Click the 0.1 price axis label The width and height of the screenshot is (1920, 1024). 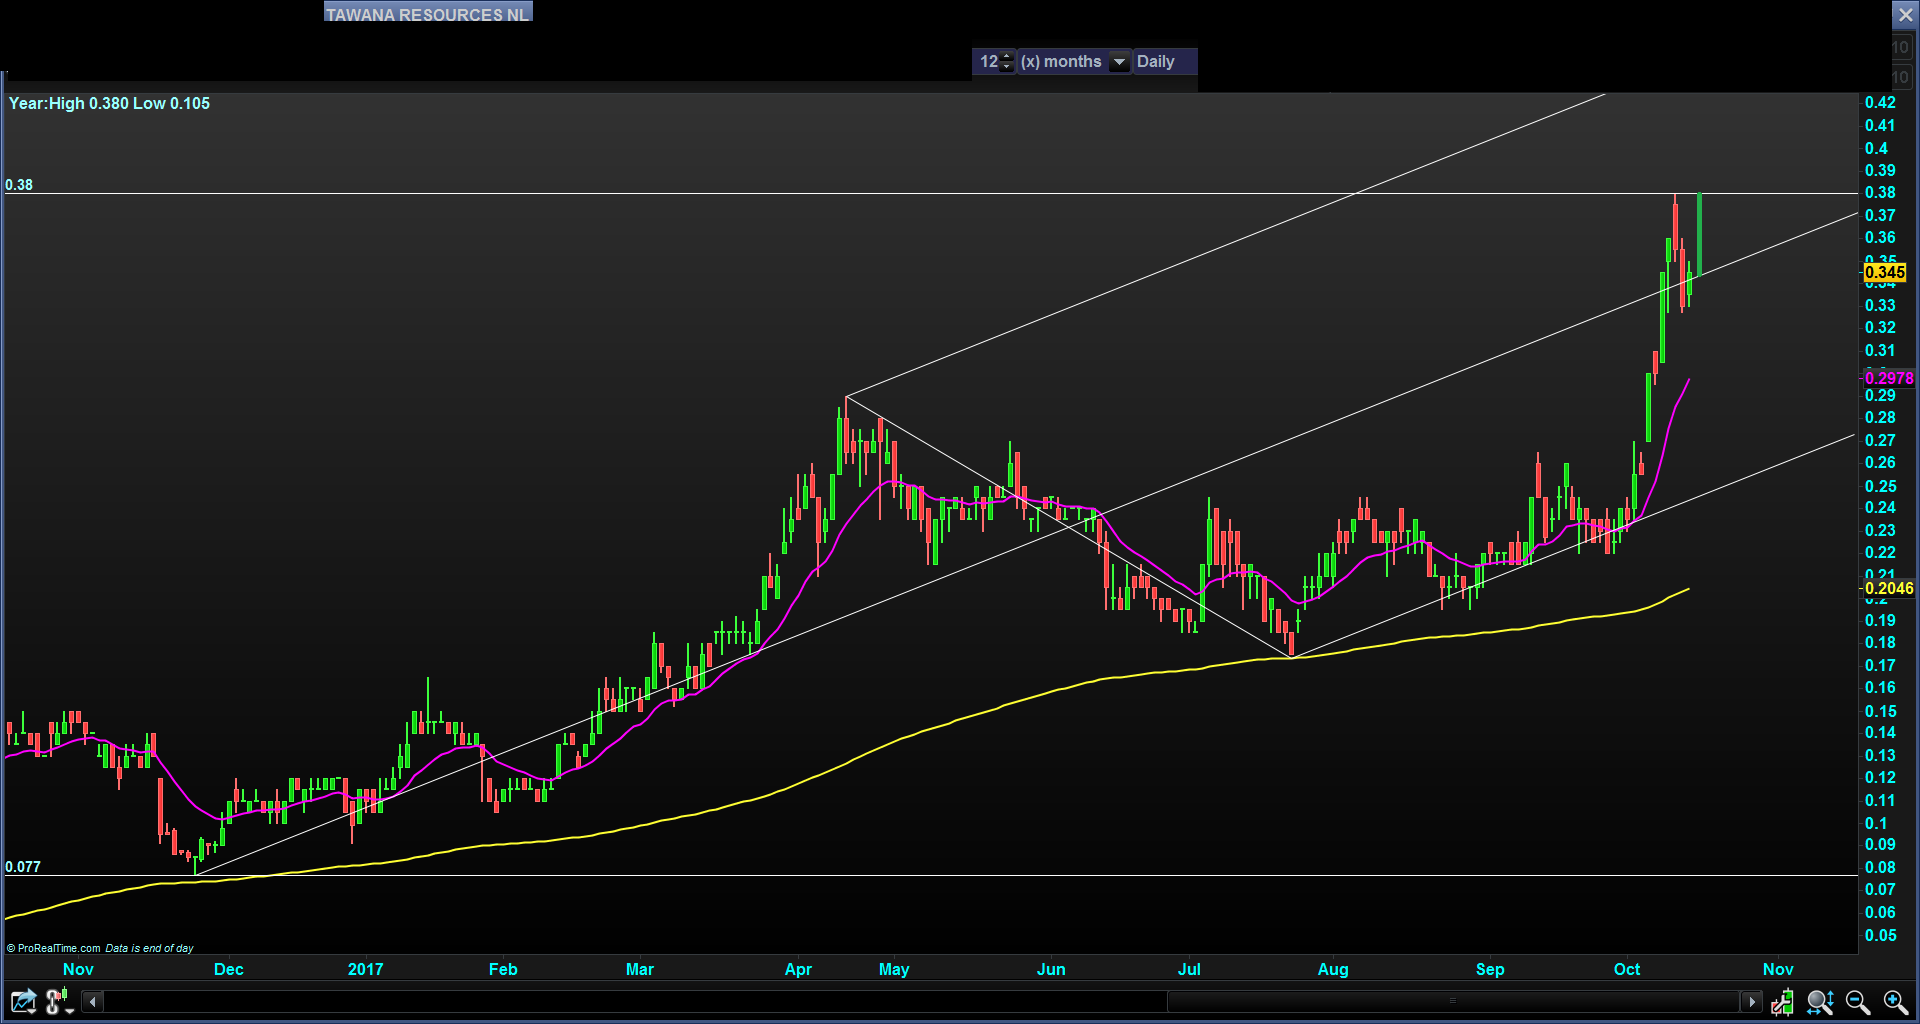[1876, 823]
